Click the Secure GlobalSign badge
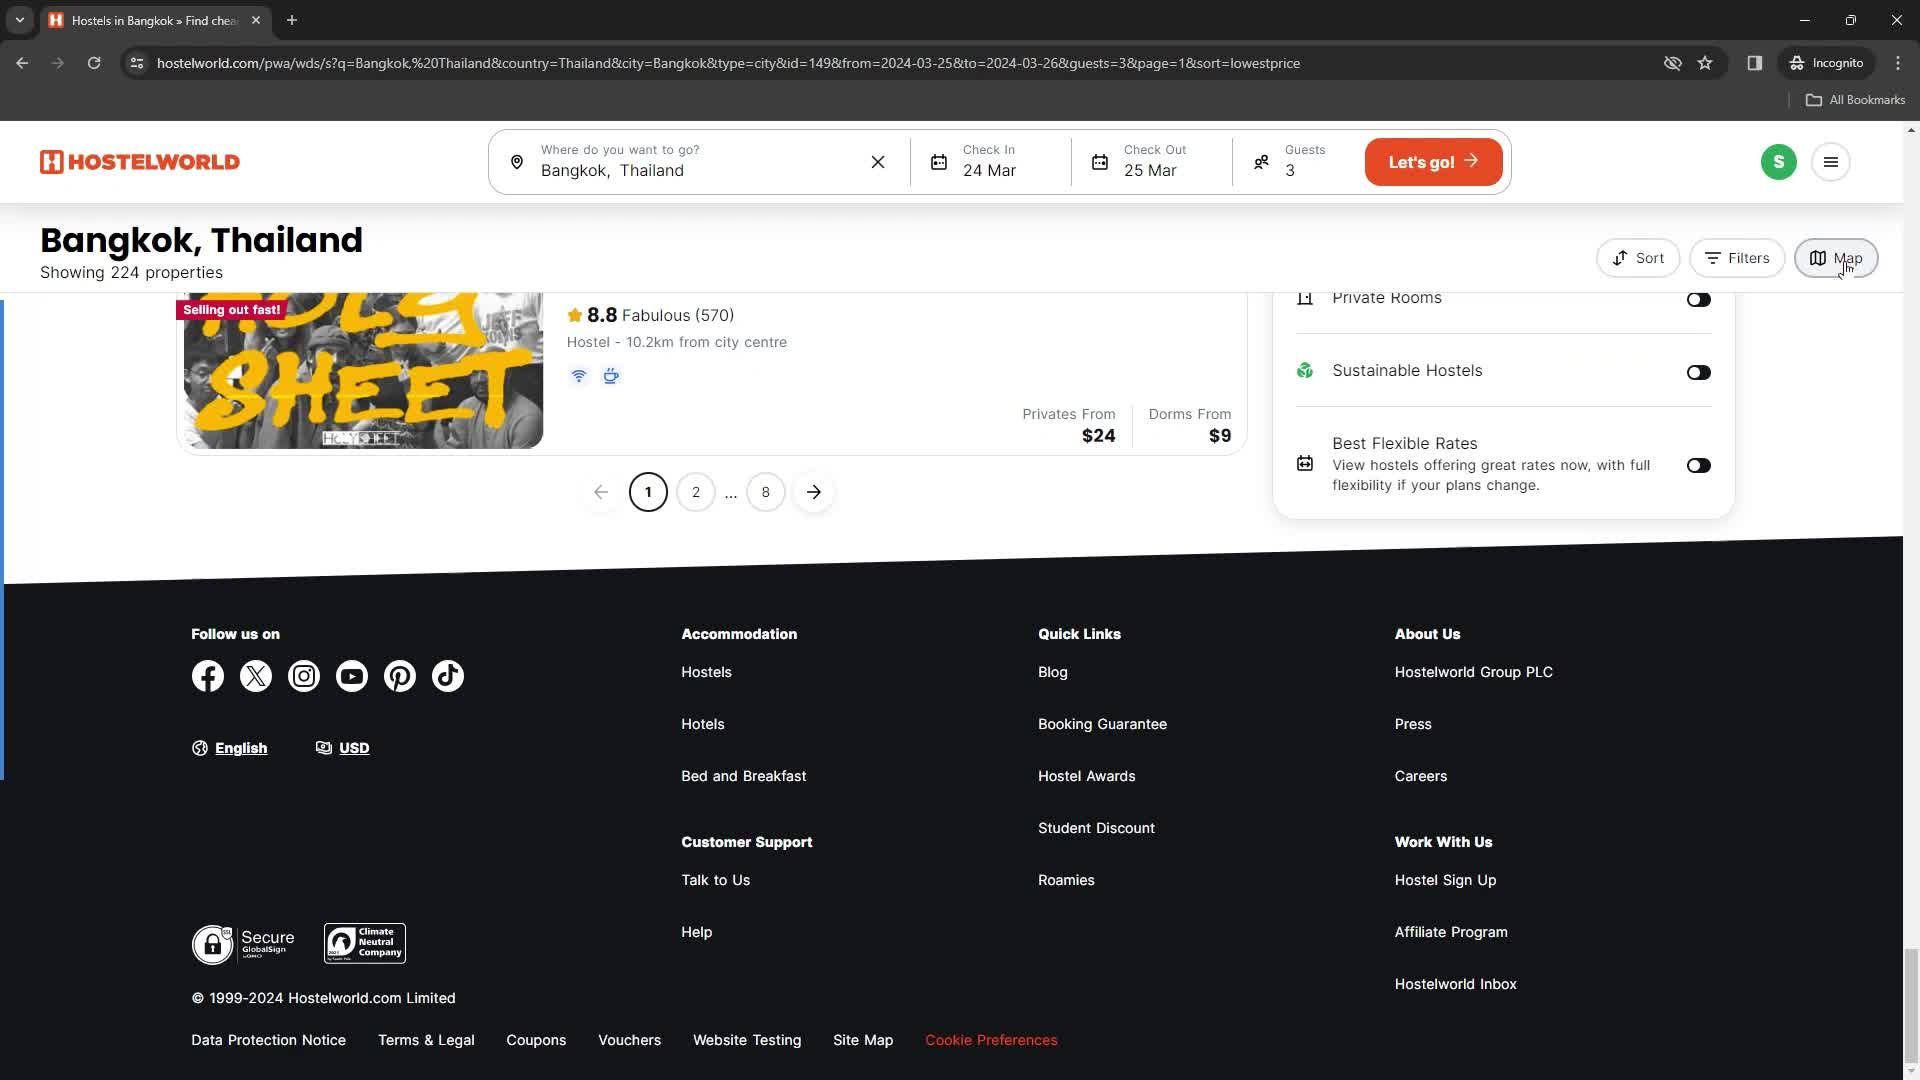Image resolution: width=1920 pixels, height=1080 pixels. (243, 944)
